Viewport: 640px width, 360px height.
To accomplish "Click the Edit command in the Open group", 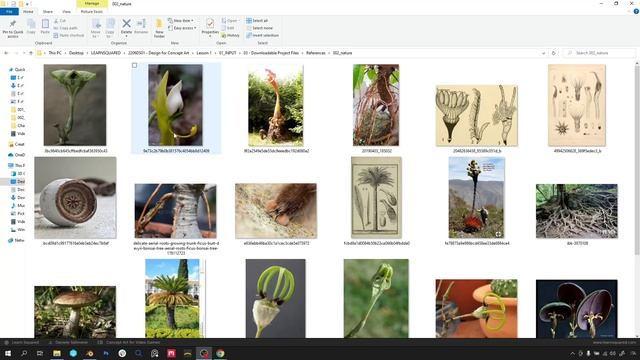I will pos(228,28).
